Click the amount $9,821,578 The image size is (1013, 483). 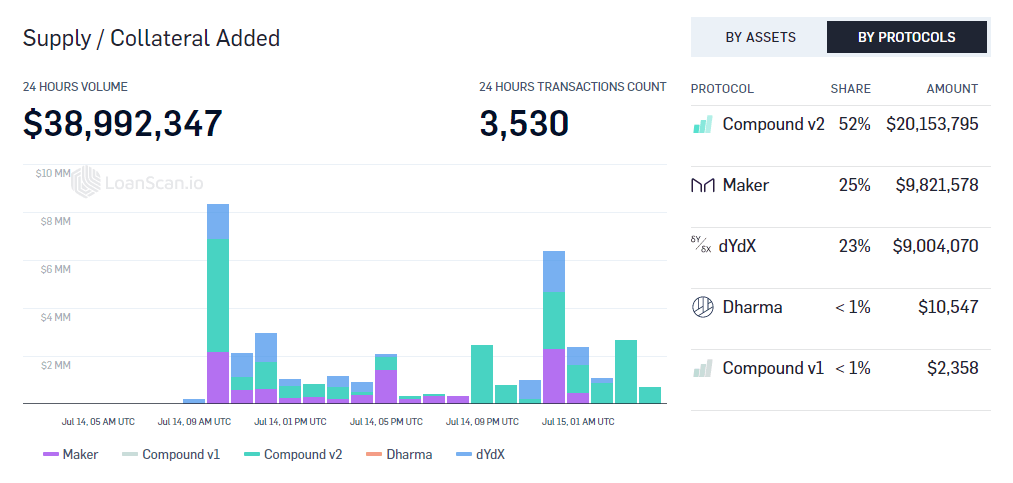point(937,185)
